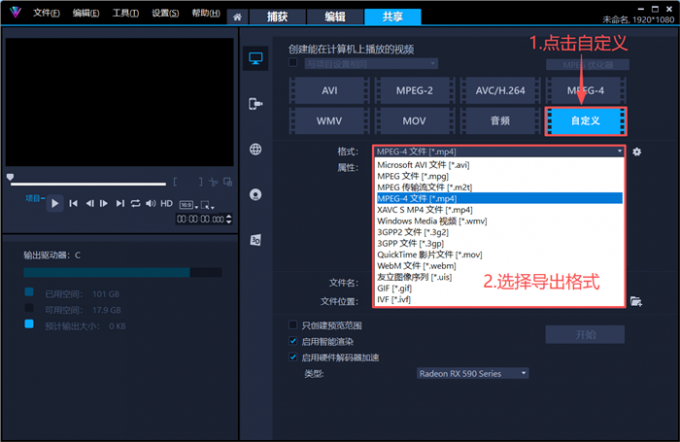The width and height of the screenshot is (680, 442).
Task: Select the device output category icon
Action: 255,104
